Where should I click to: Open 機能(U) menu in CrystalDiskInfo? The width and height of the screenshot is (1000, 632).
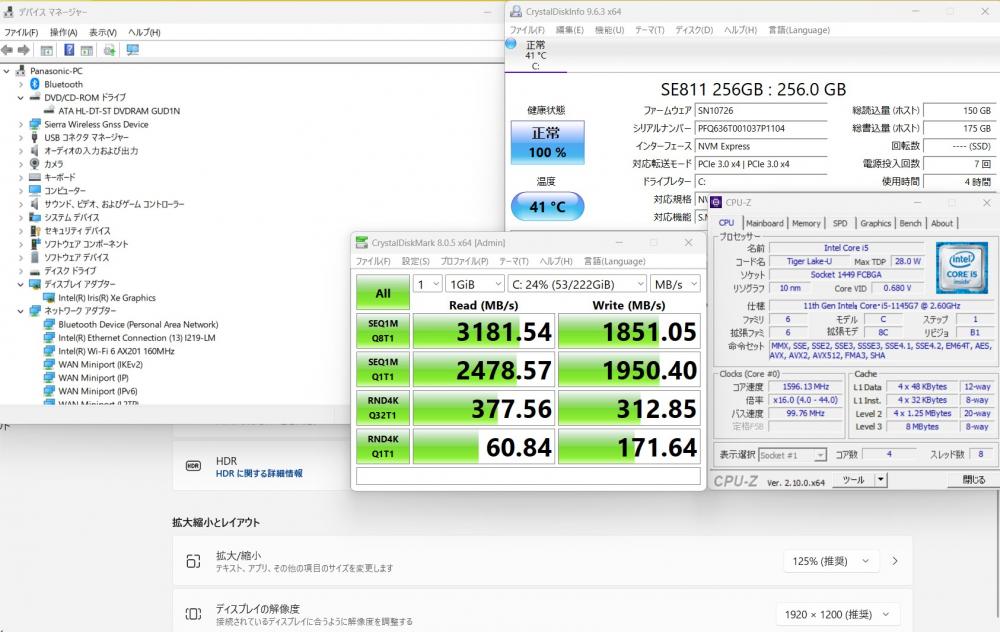click(x=609, y=30)
